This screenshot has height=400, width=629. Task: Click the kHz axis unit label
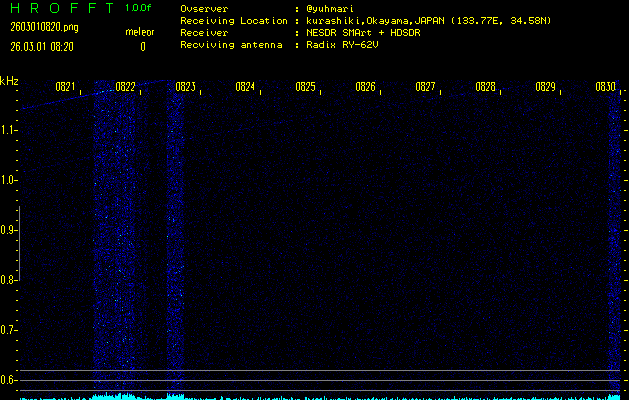tap(9, 81)
